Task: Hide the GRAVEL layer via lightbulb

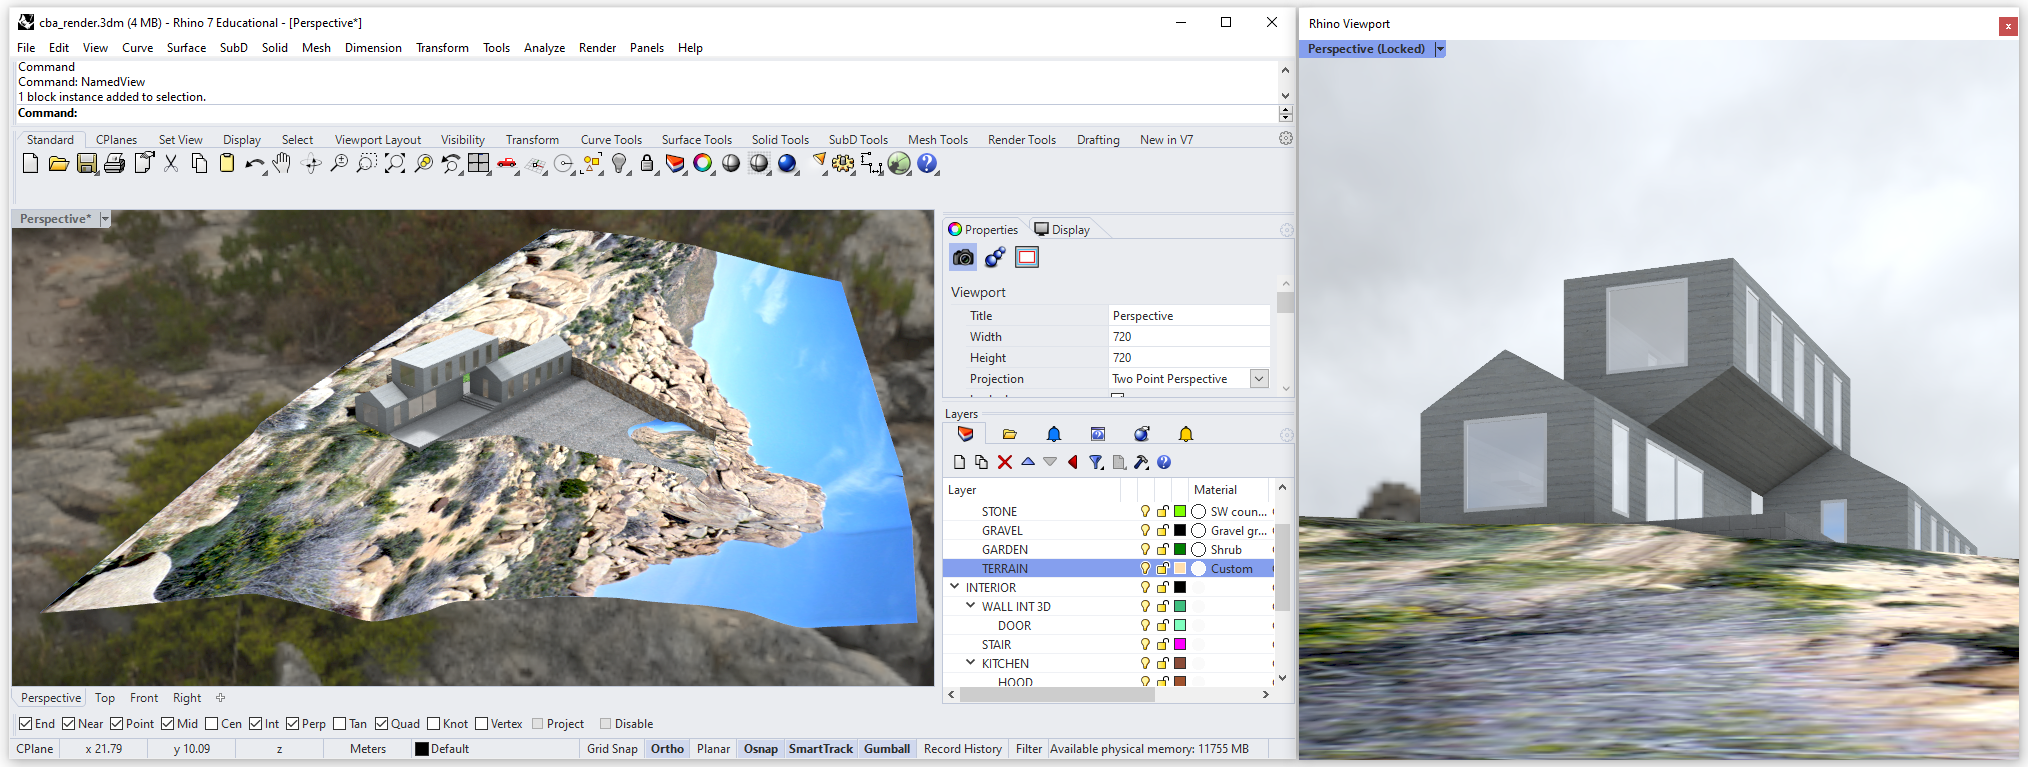Action: (1145, 531)
